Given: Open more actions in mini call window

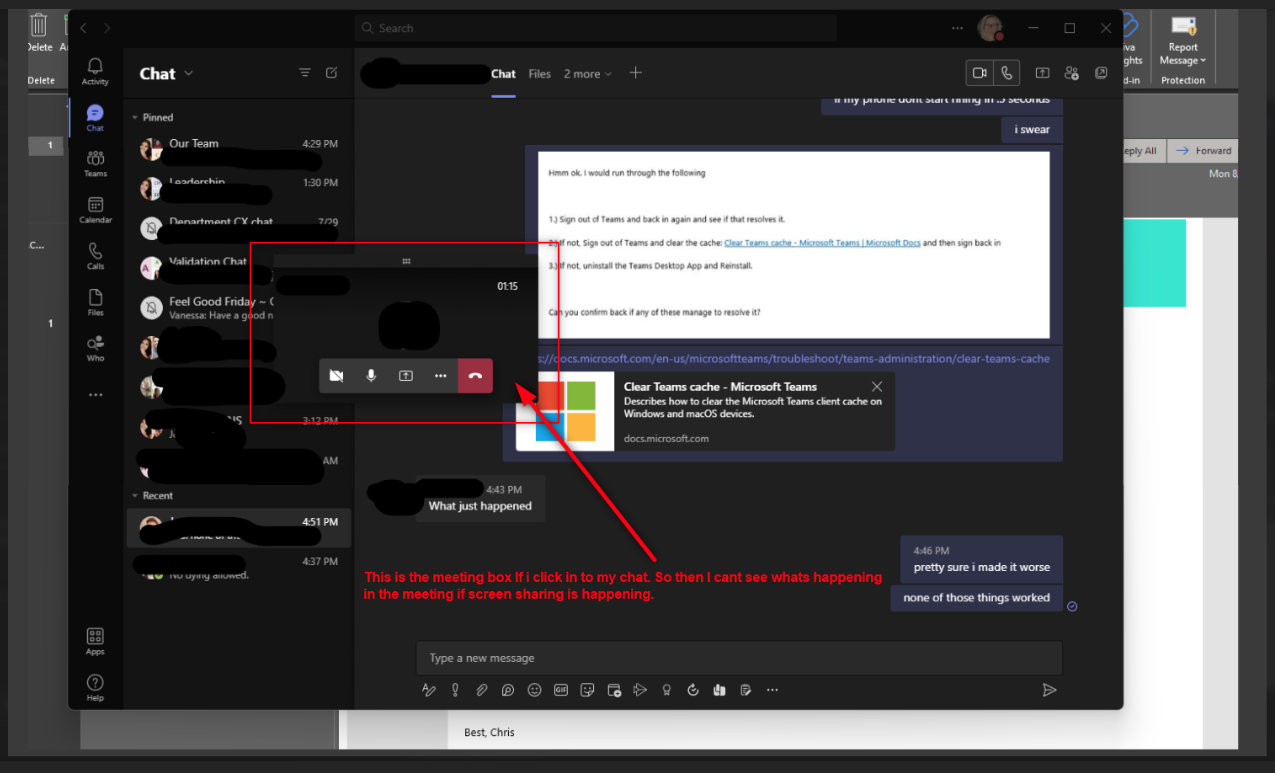Looking at the screenshot, I should (x=441, y=376).
